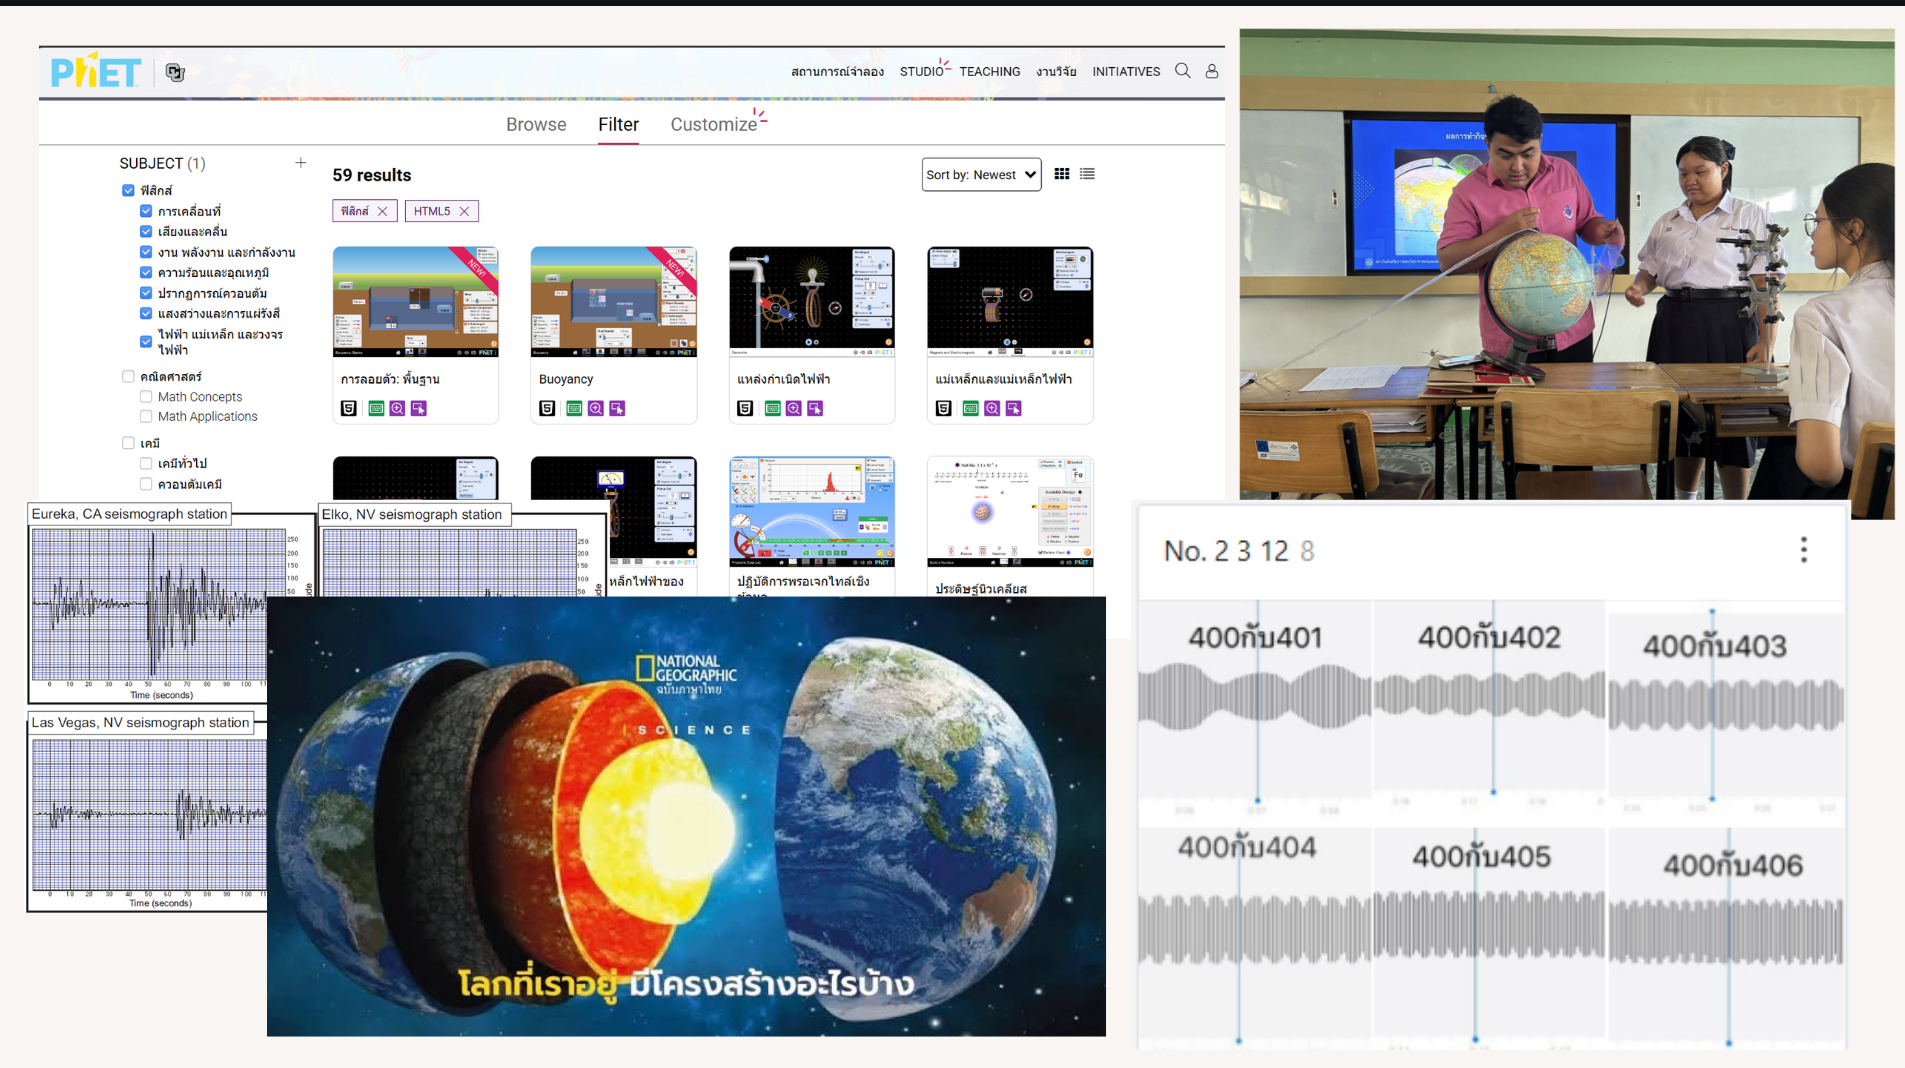Click HTML5 badge on แม่เหล็กและแม่เหล็กไฟฟ้า card
Image resolution: width=1905 pixels, height=1068 pixels.
[x=943, y=408]
